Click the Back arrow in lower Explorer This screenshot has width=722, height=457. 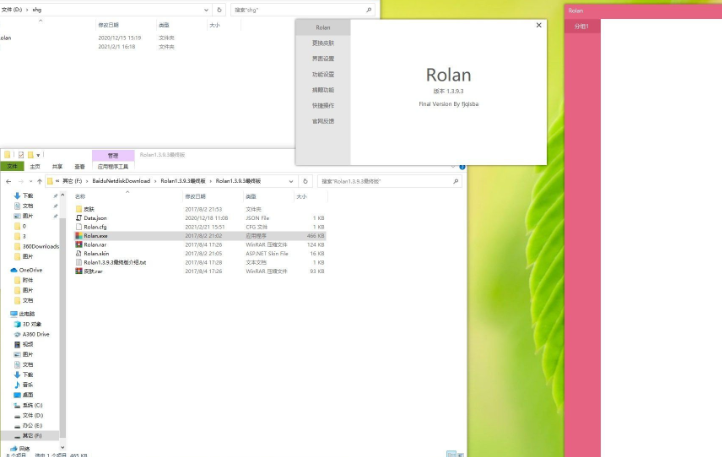tap(8, 182)
